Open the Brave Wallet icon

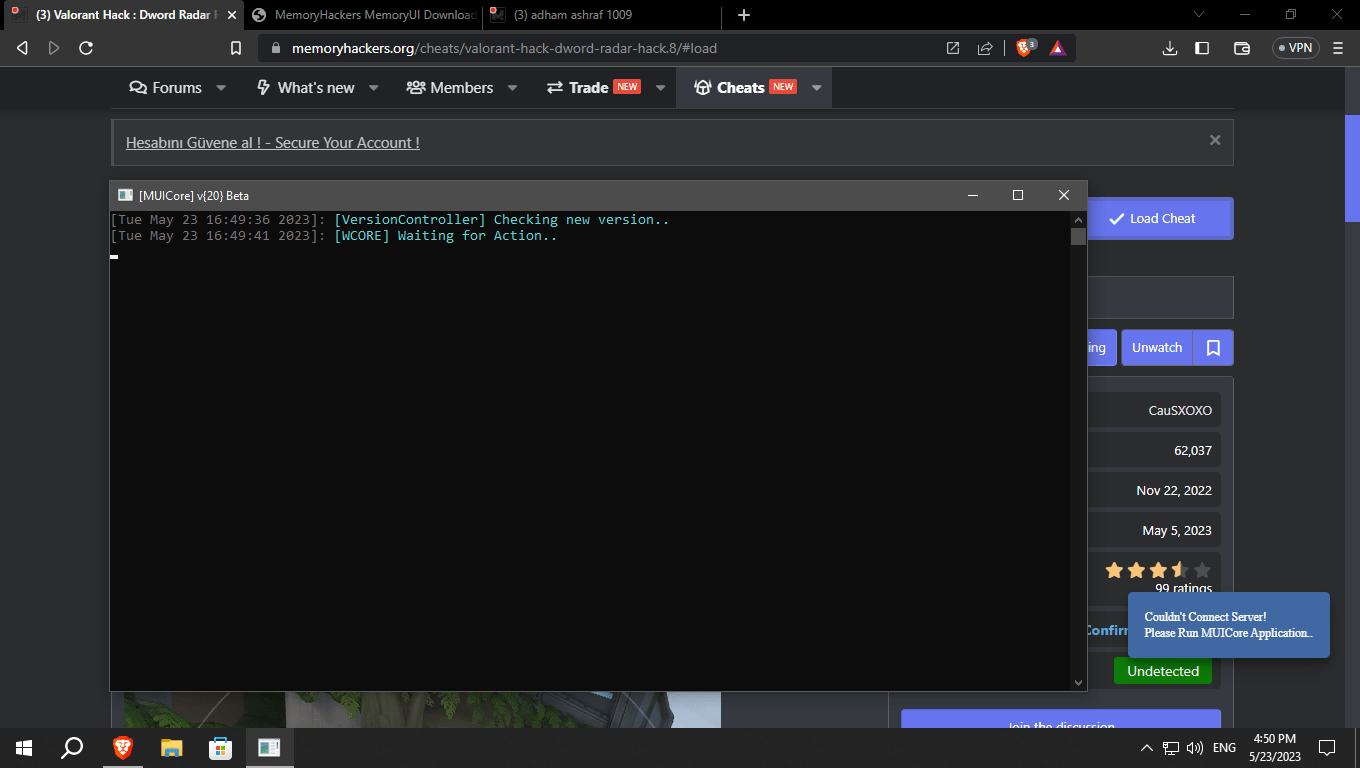pyautogui.click(x=1242, y=48)
